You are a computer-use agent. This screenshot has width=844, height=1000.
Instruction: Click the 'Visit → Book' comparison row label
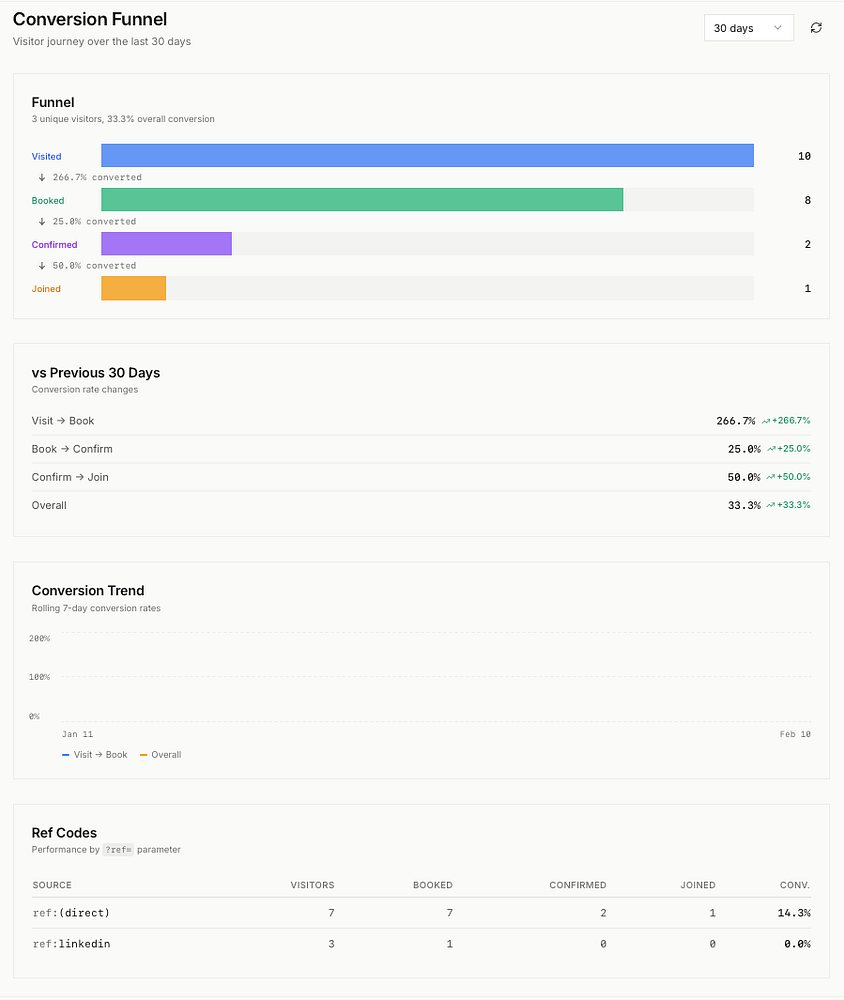click(x=63, y=421)
